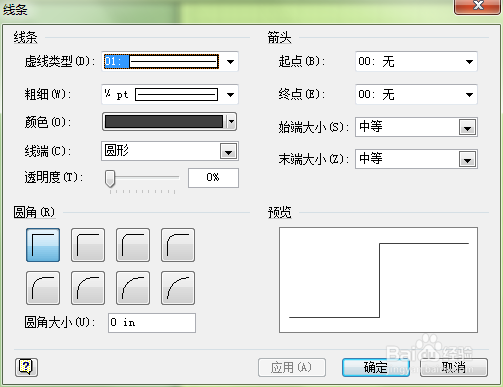503x387 pixels.
Task: Open the 粗细 line weight dropdown
Action: (230, 95)
